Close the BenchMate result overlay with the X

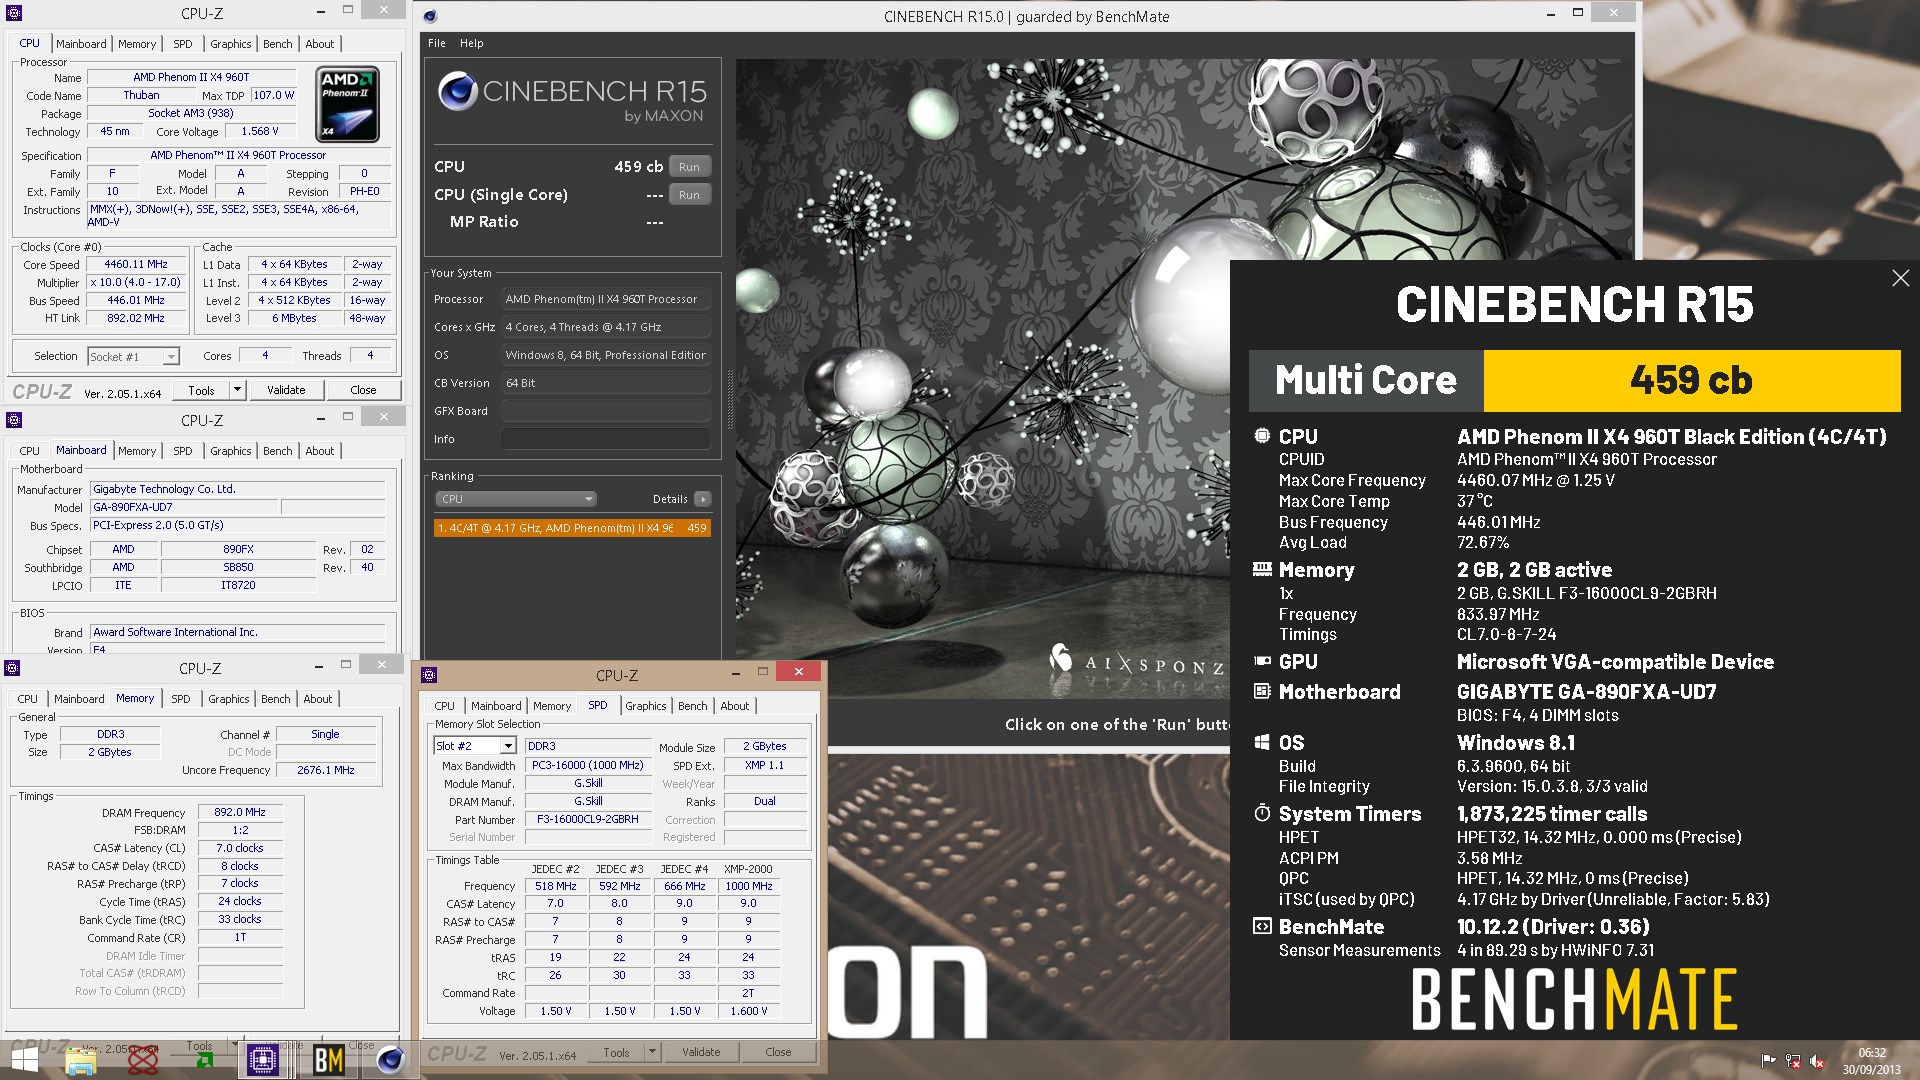click(1900, 278)
